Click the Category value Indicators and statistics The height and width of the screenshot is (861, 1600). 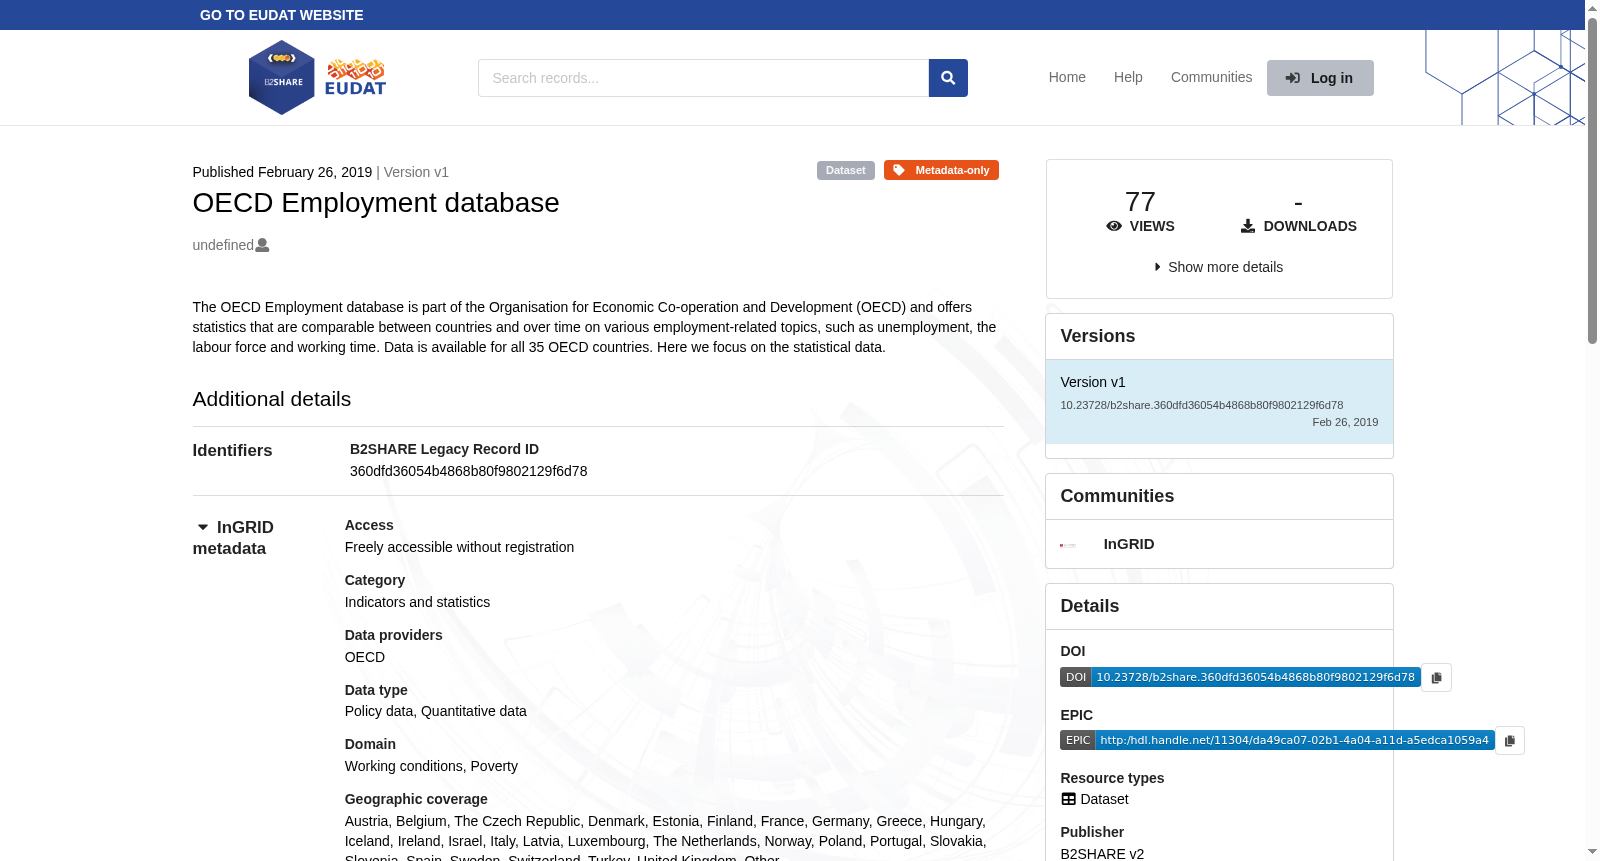pos(417,602)
